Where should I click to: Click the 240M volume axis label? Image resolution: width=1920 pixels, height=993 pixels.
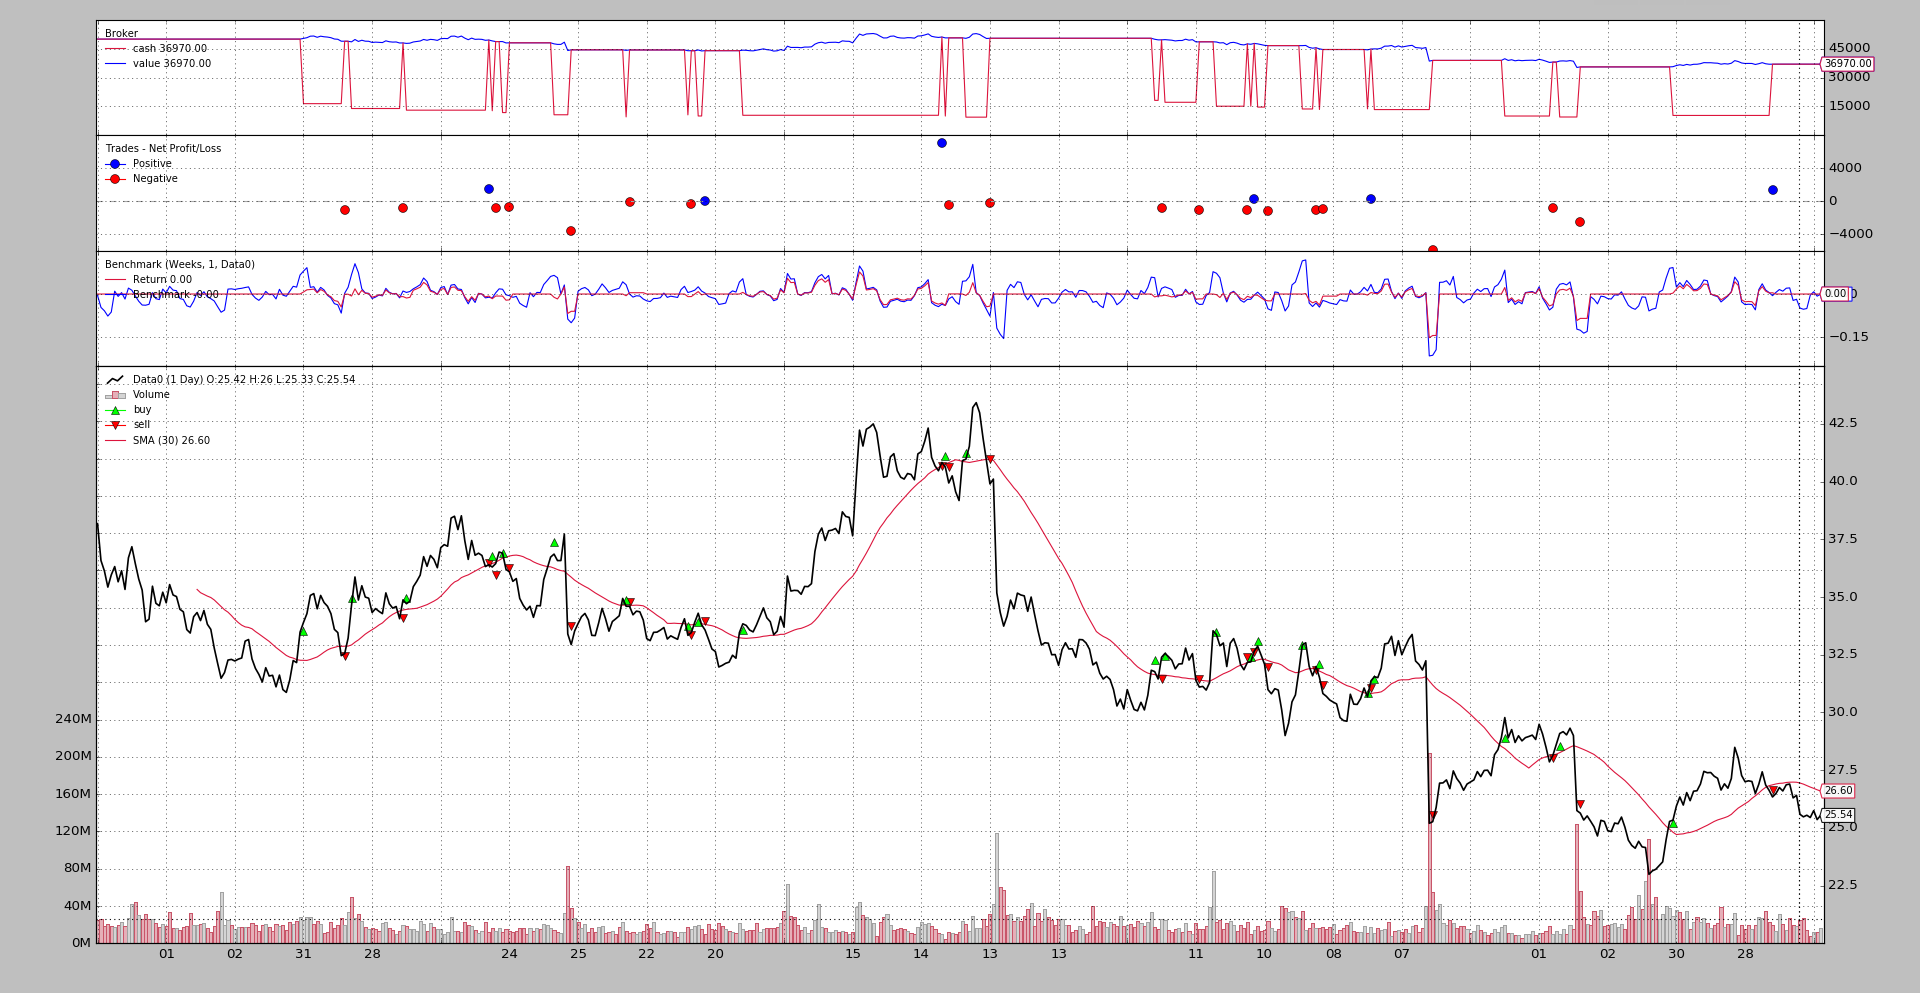[73, 719]
